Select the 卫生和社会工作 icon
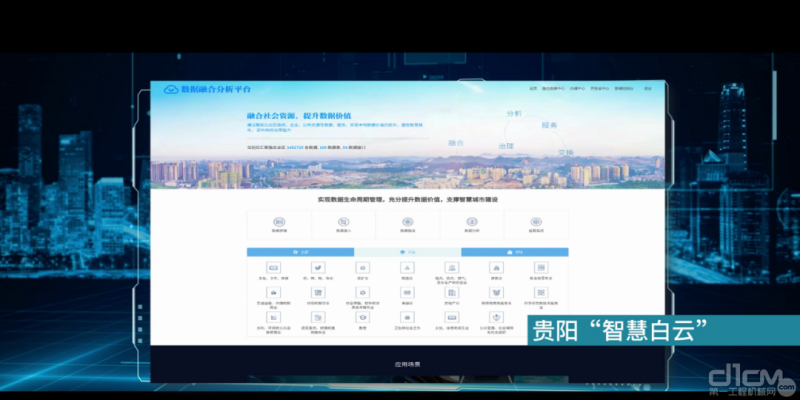This screenshot has width=800, height=400. (x=407, y=319)
